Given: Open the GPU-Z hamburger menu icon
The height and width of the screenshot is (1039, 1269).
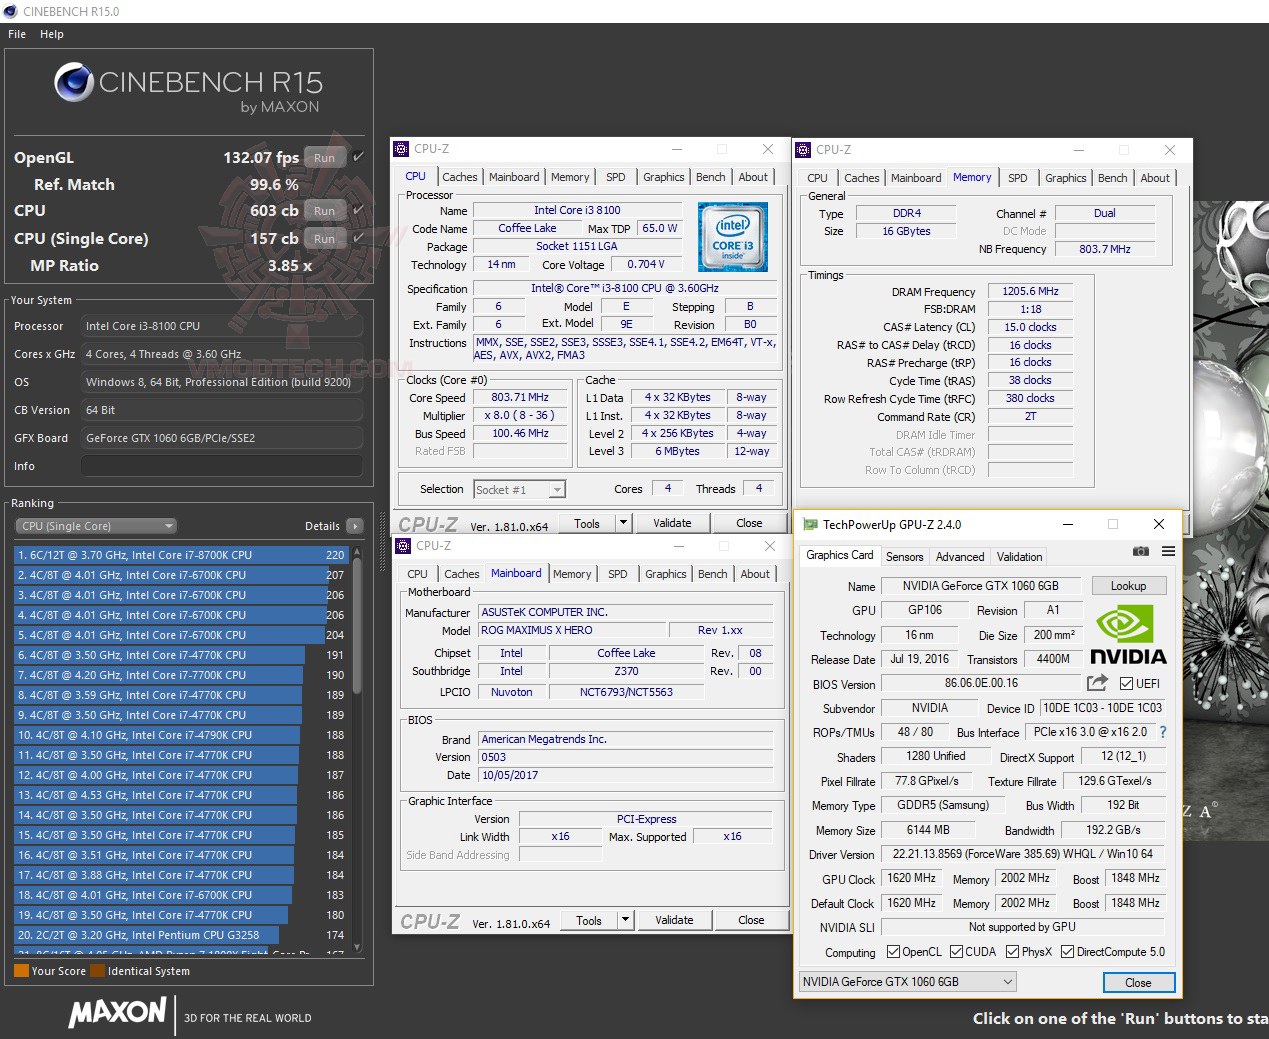Looking at the screenshot, I should click(1168, 551).
